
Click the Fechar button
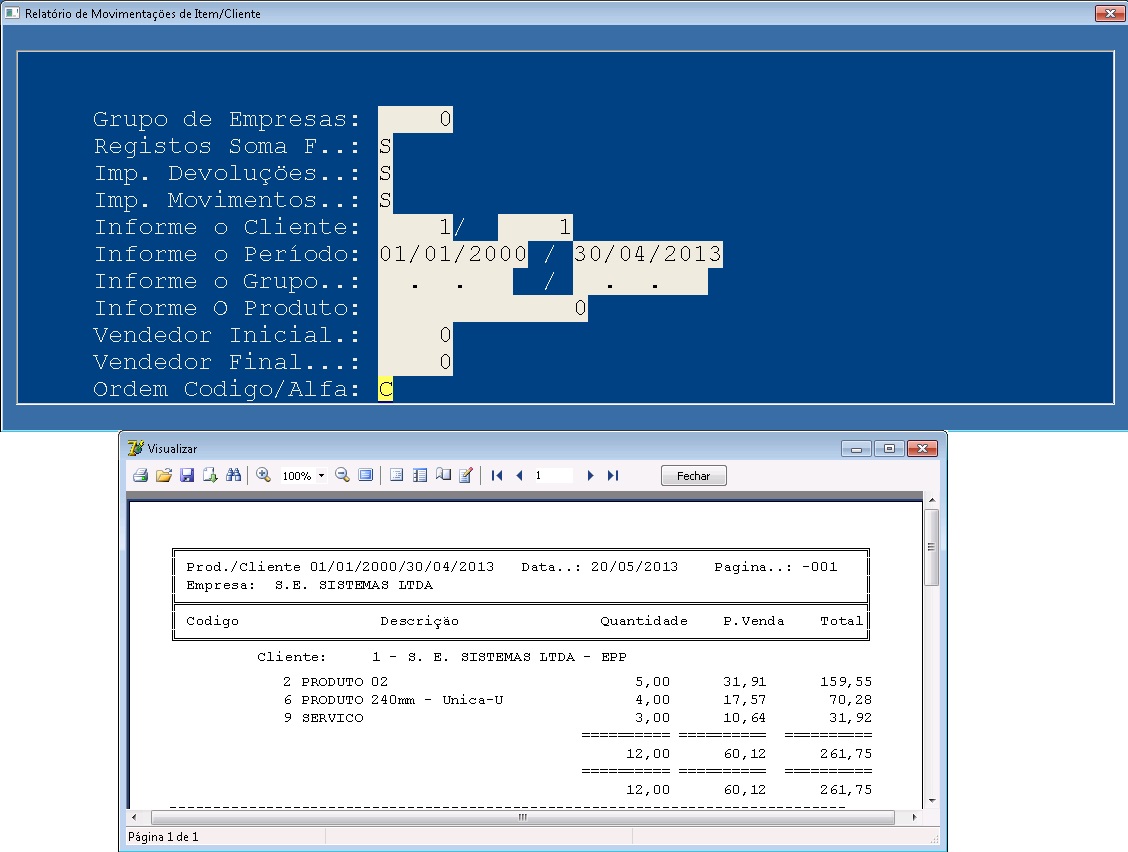[x=693, y=476]
